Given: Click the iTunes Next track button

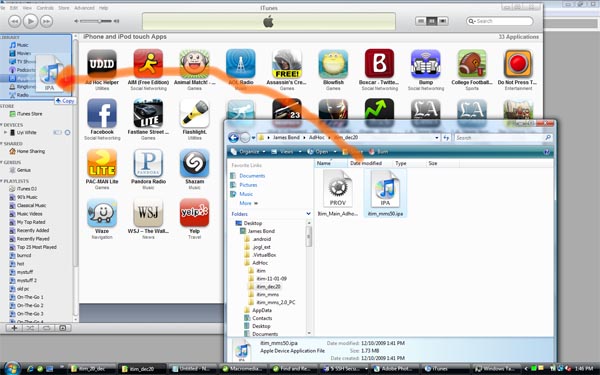Looking at the screenshot, I should (x=47, y=21).
